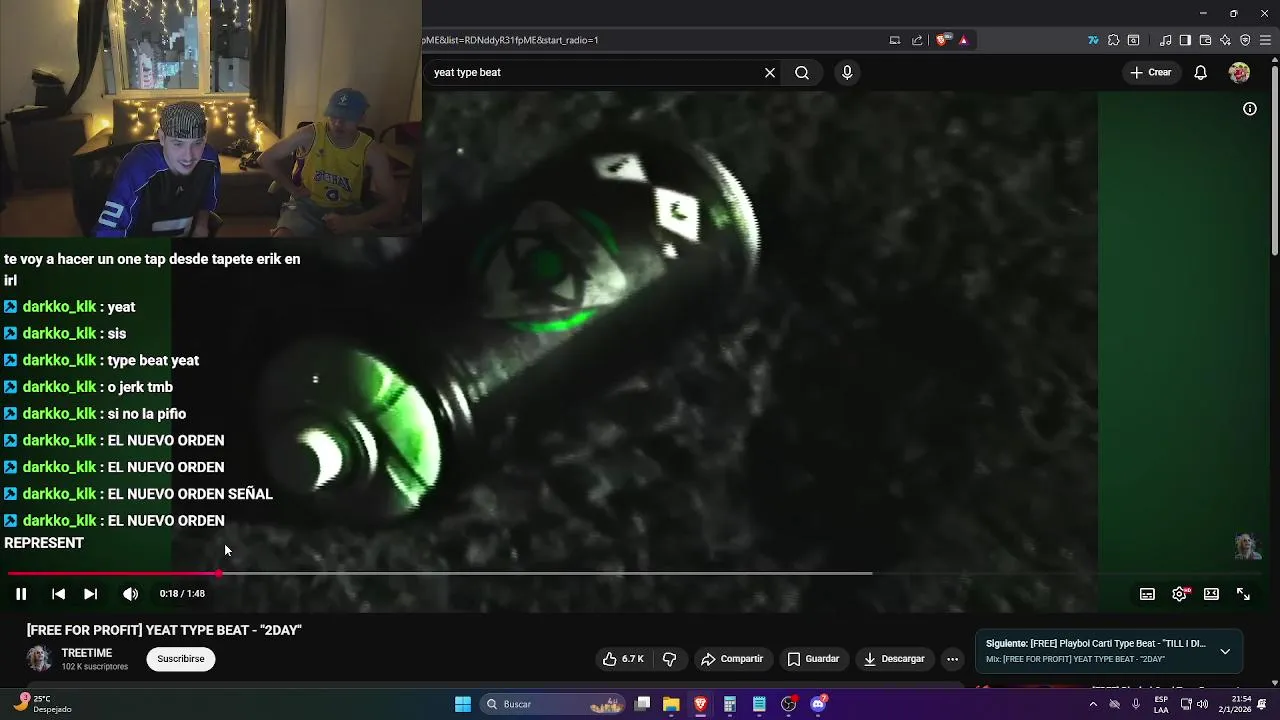Like the video with 6.7 K likes
The image size is (1280, 720).
pos(624,659)
